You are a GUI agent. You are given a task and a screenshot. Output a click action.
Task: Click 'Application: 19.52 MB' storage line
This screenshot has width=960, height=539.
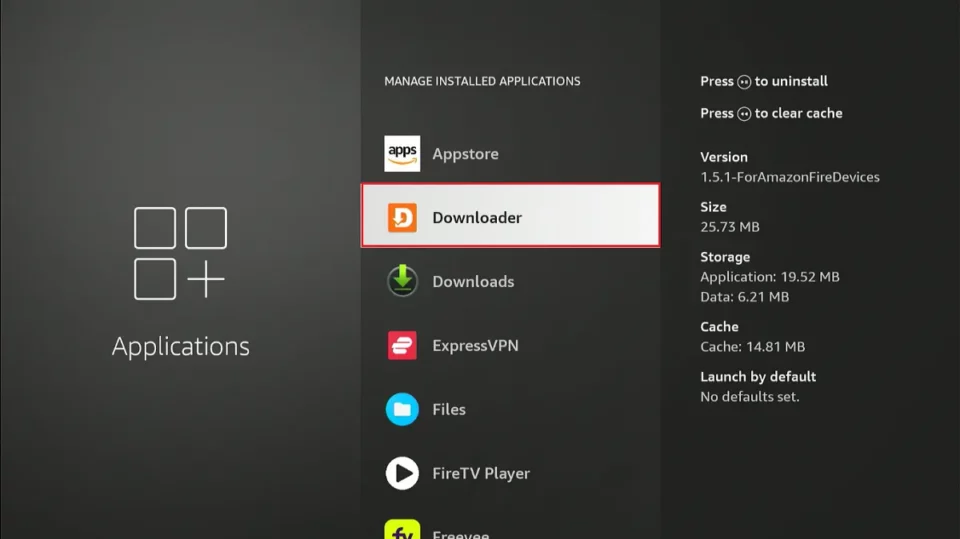click(x=770, y=277)
